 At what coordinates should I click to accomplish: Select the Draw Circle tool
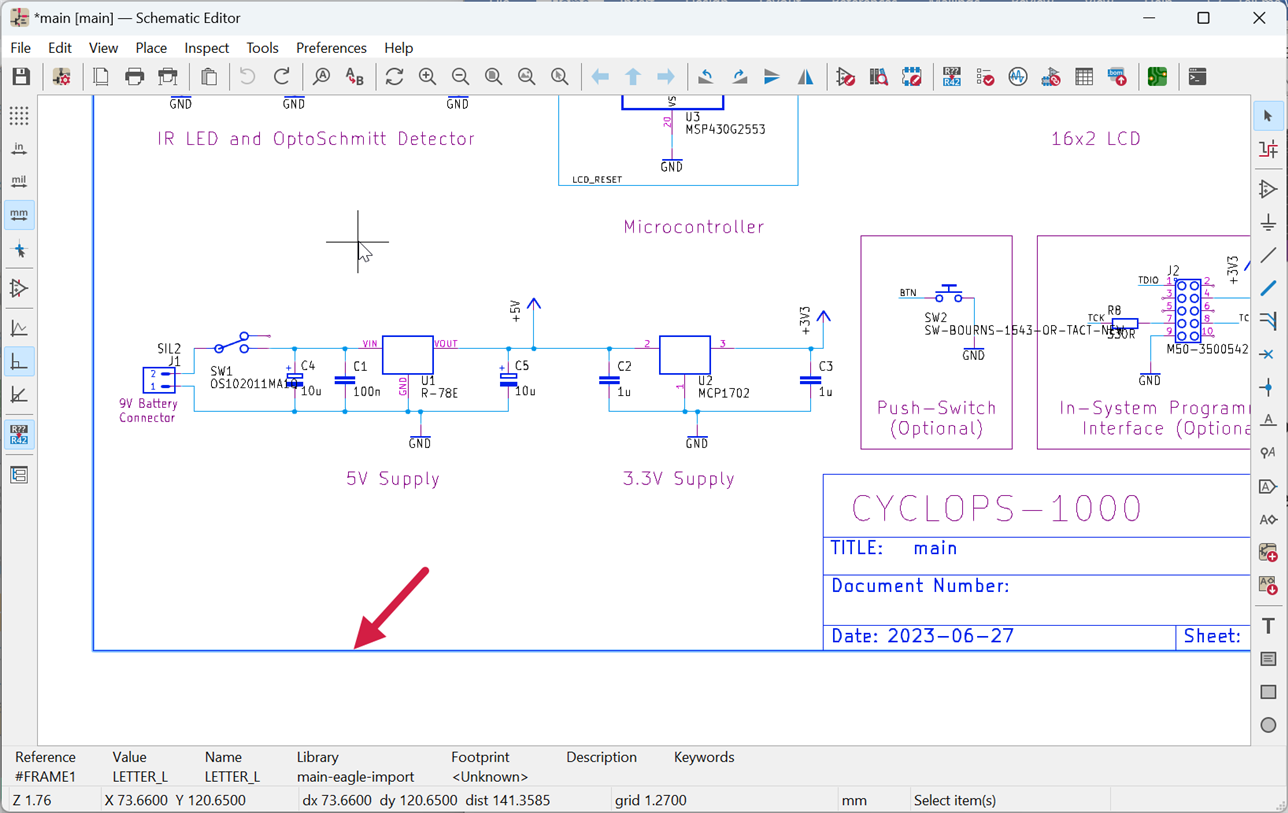1268,725
